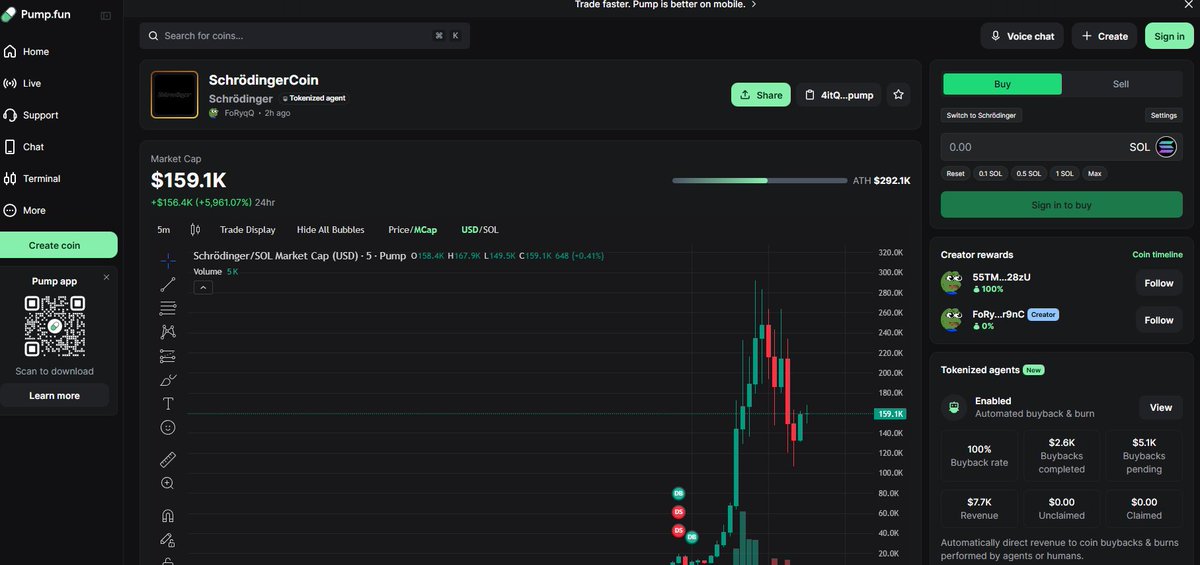Image resolution: width=1200 pixels, height=565 pixels.
Task: Collapse the chart legend indicators arrow
Action: point(202,288)
